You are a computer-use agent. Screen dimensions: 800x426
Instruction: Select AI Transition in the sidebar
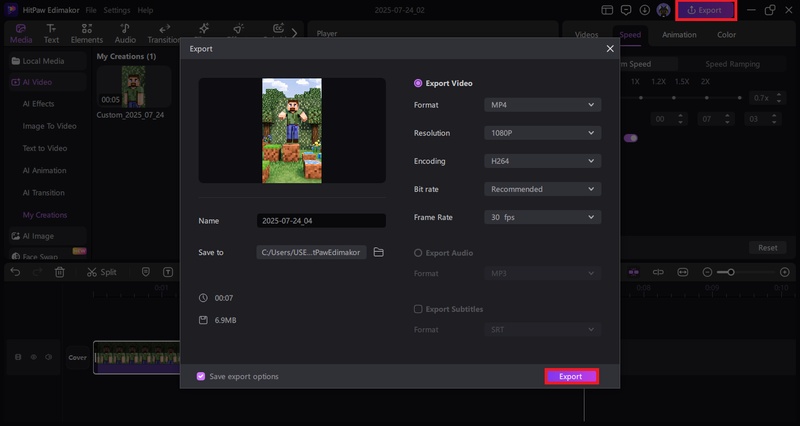tap(43, 193)
